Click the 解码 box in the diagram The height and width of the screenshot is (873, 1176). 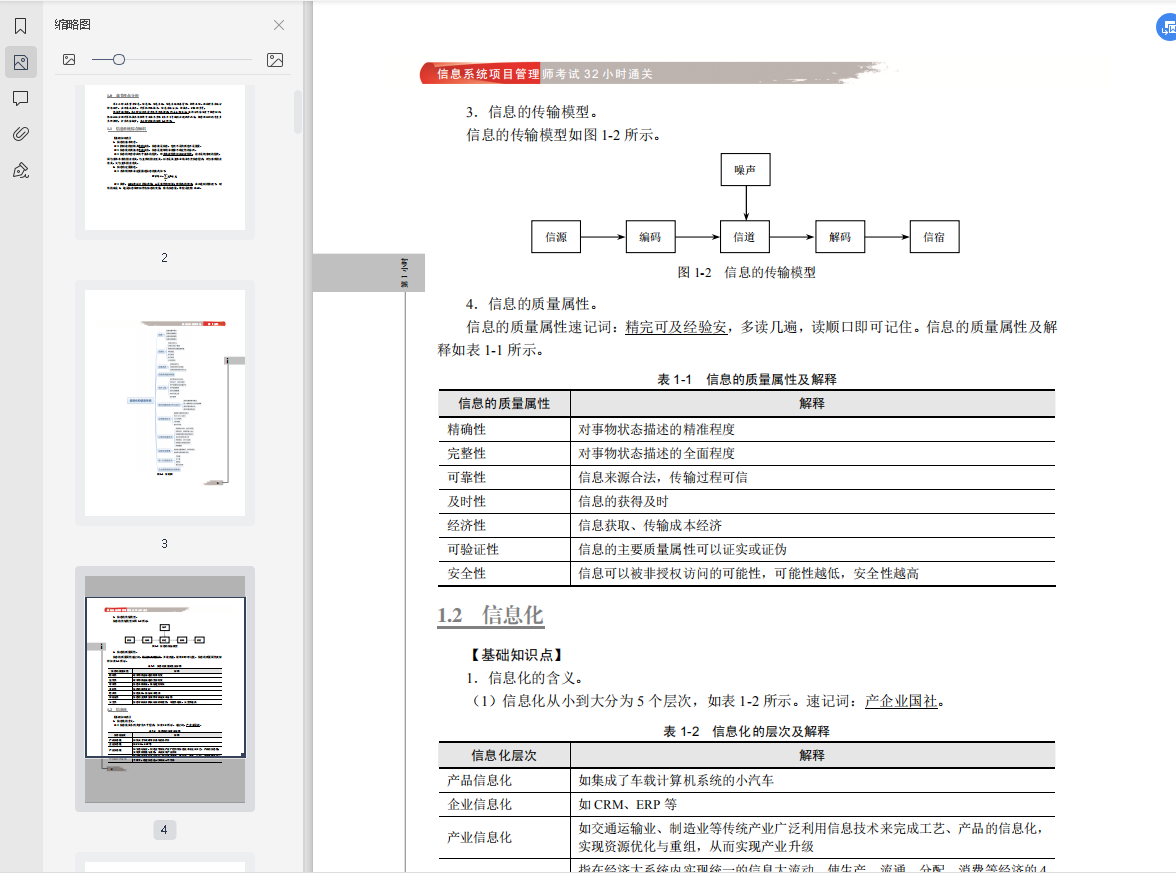840,236
